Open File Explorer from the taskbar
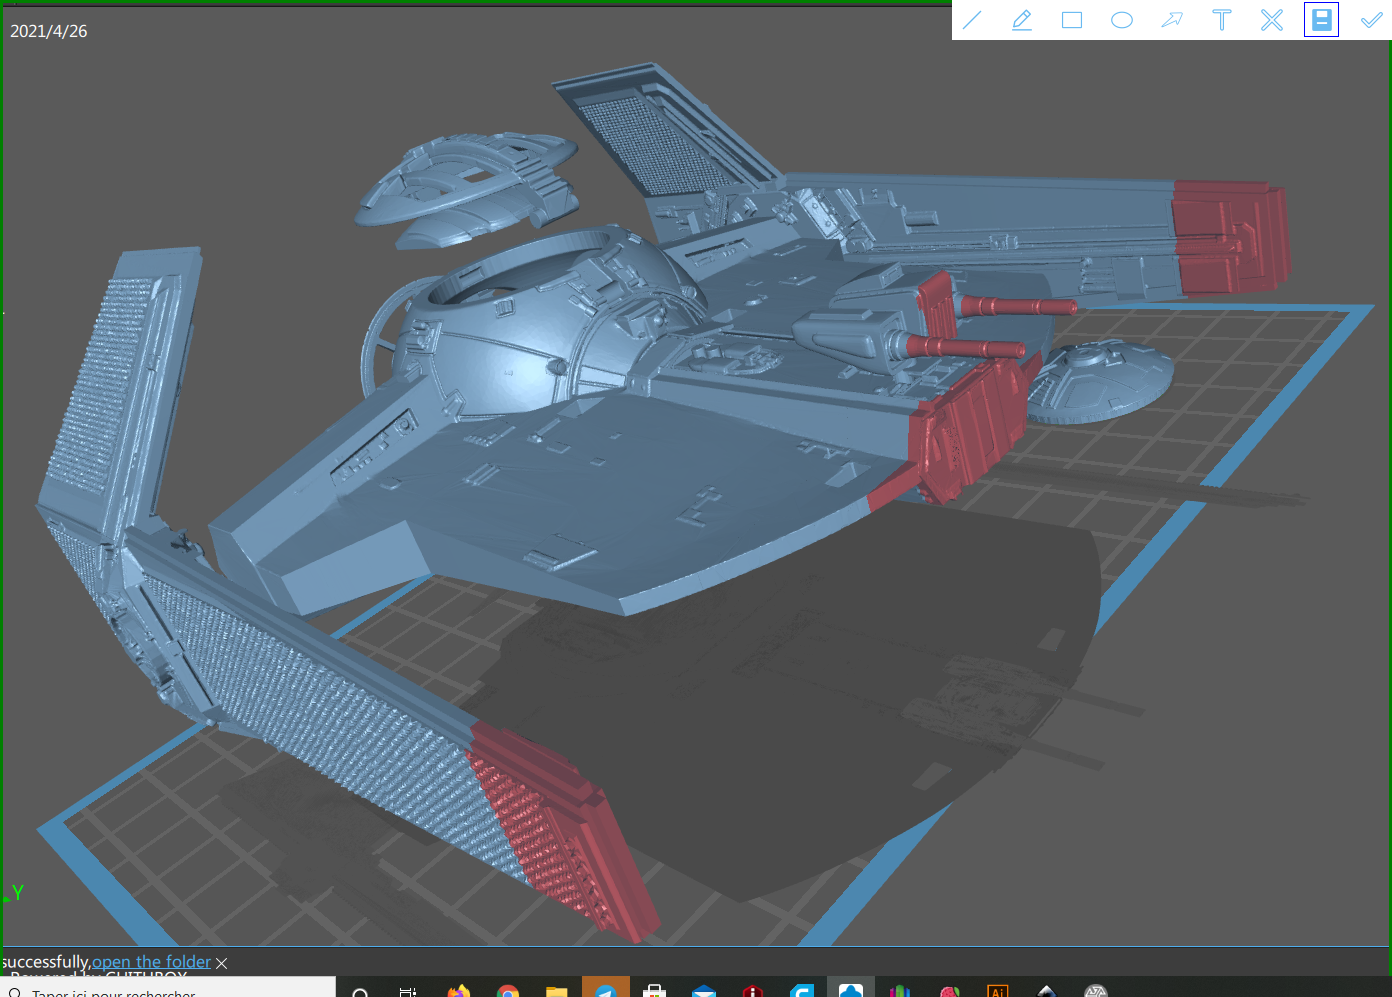 (557, 990)
